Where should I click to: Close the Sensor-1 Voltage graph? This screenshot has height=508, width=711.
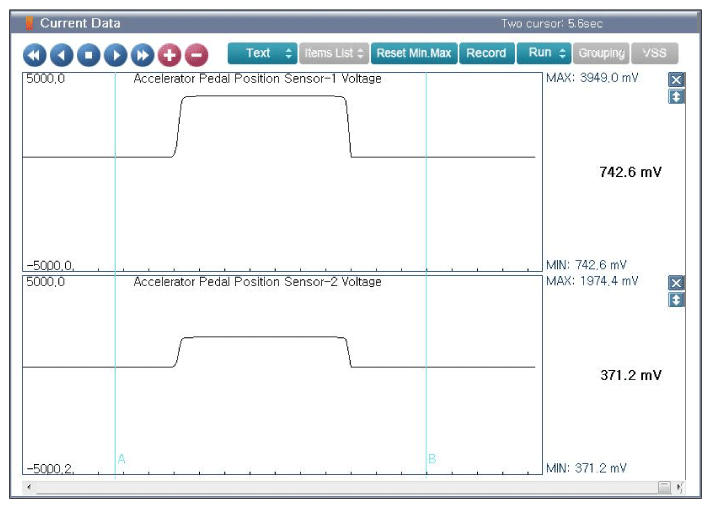[x=677, y=80]
